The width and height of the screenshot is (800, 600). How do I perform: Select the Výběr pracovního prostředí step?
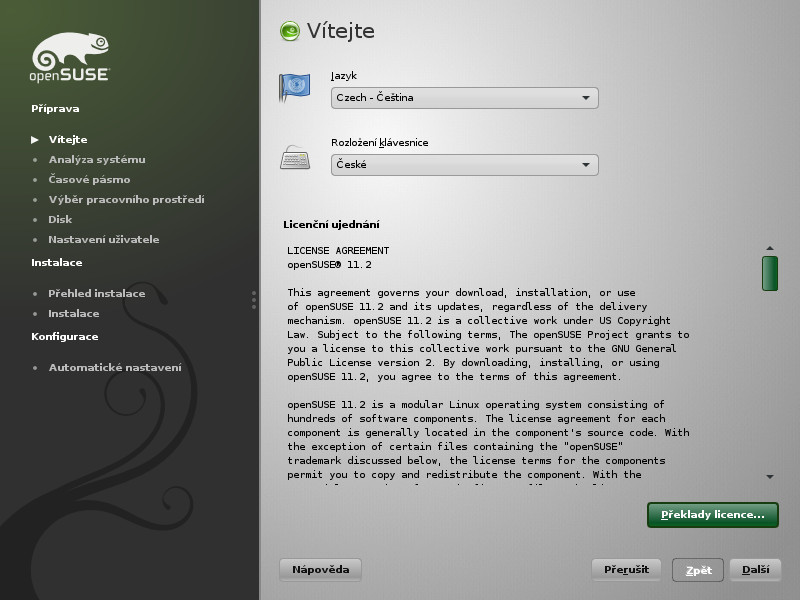pos(127,199)
